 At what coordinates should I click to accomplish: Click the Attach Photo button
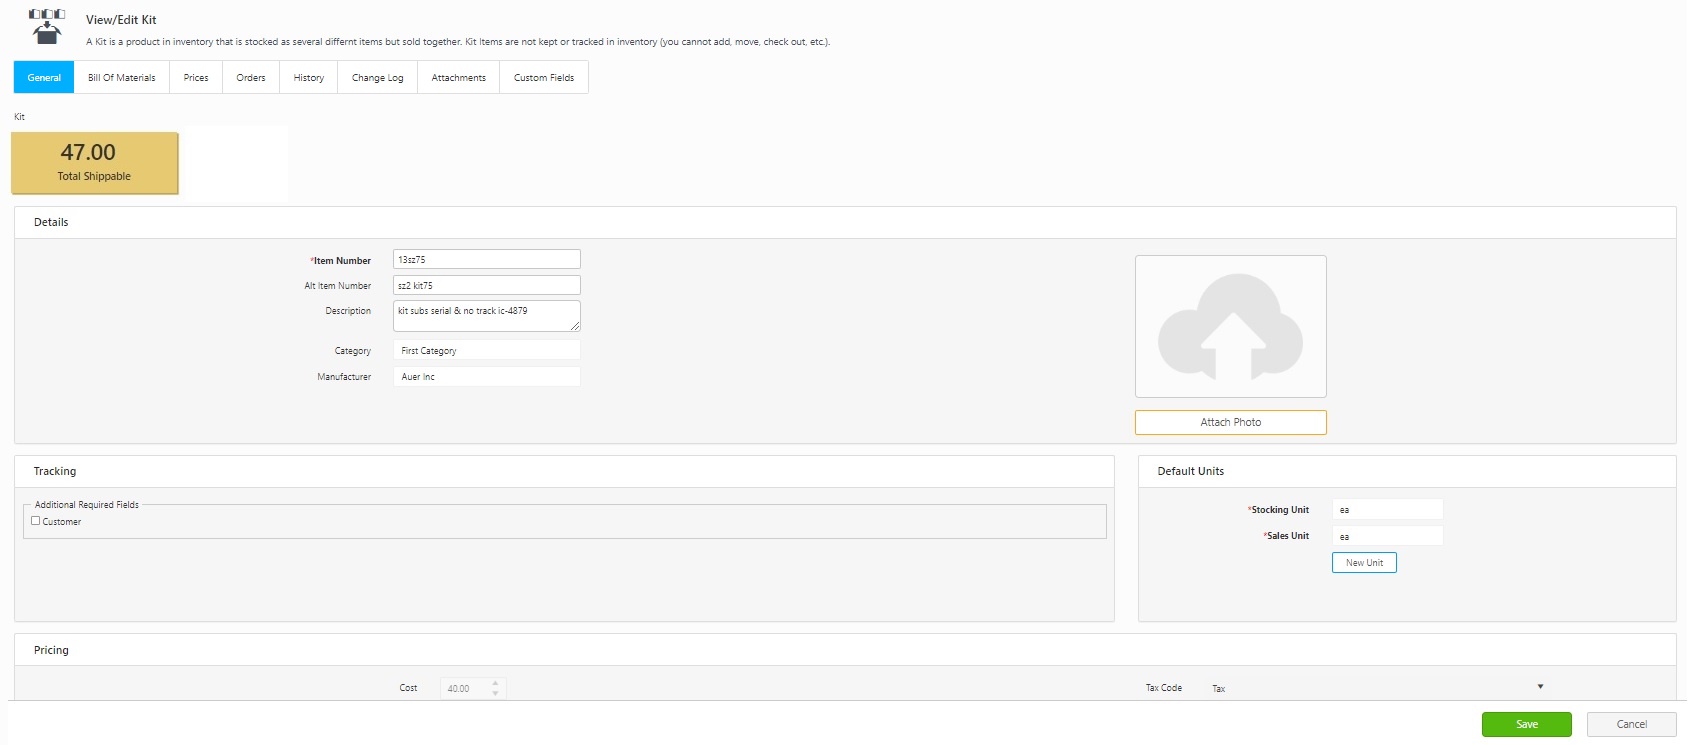pyautogui.click(x=1230, y=423)
